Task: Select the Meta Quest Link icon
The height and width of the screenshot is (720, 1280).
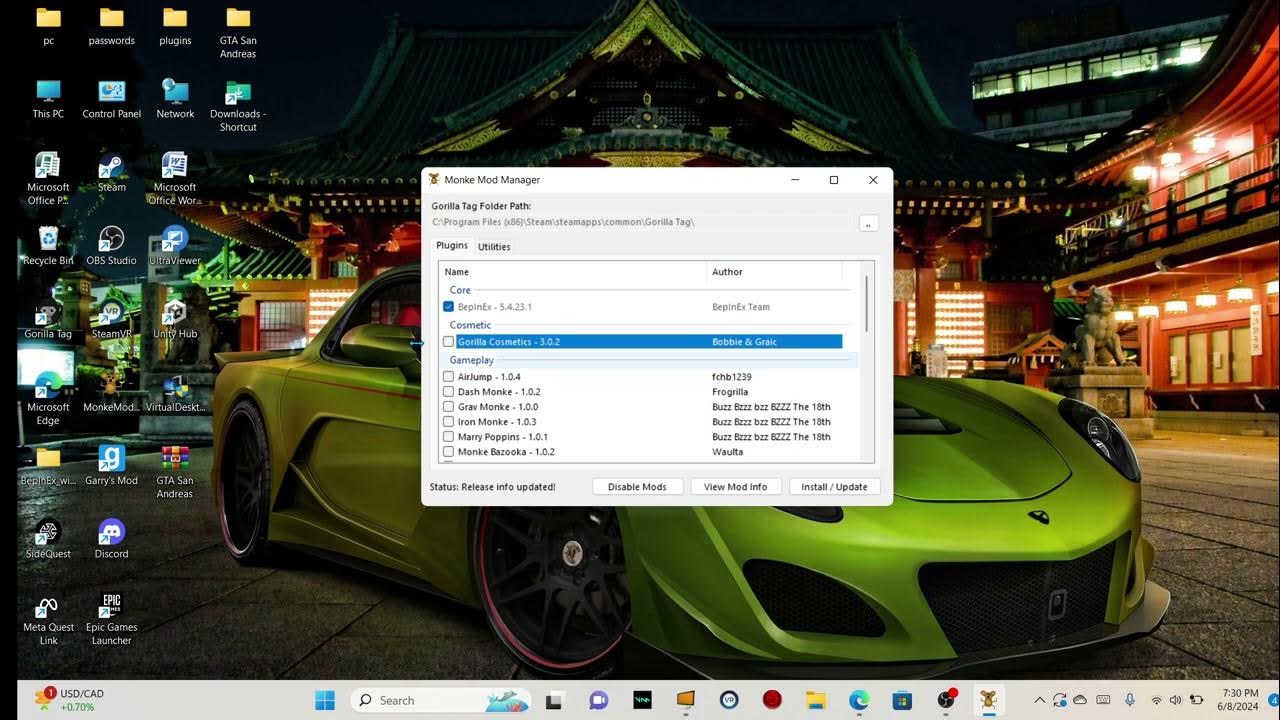Action: [x=48, y=618]
